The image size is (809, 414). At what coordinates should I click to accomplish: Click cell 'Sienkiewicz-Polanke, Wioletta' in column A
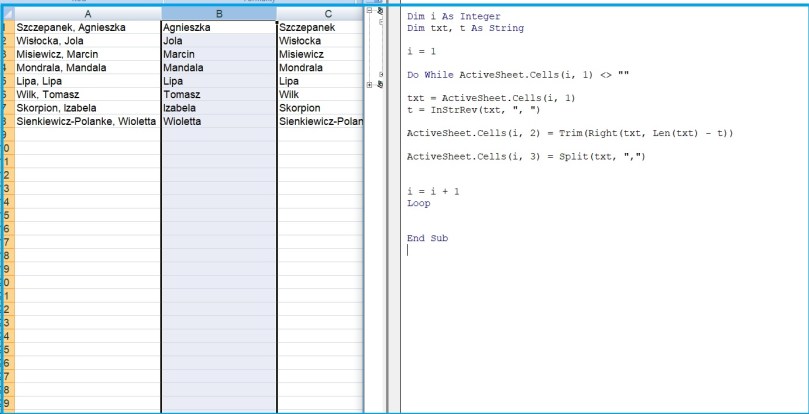(87, 122)
